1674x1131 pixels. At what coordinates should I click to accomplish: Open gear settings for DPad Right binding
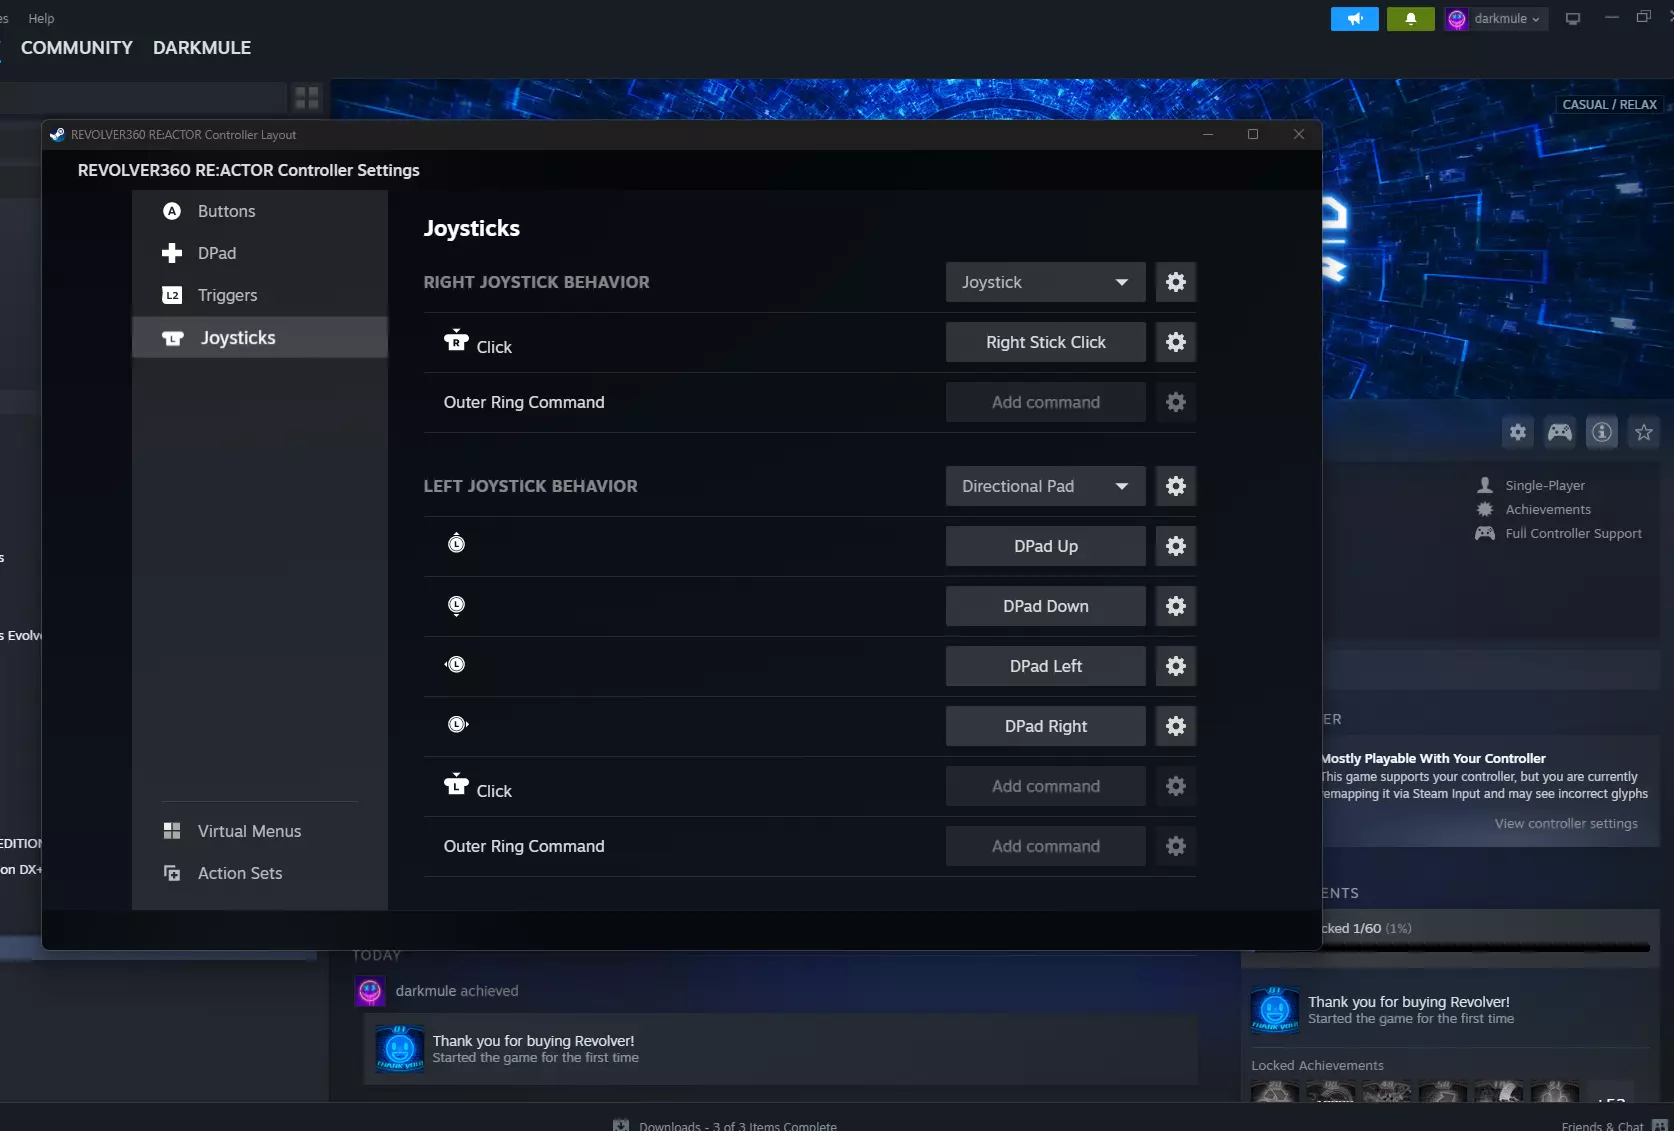tap(1176, 726)
